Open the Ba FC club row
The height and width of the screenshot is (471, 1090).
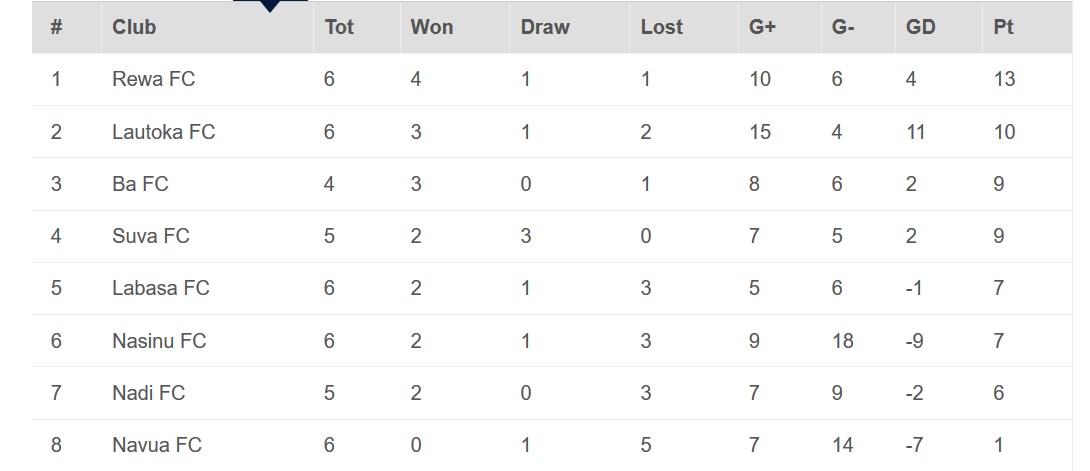[140, 184]
